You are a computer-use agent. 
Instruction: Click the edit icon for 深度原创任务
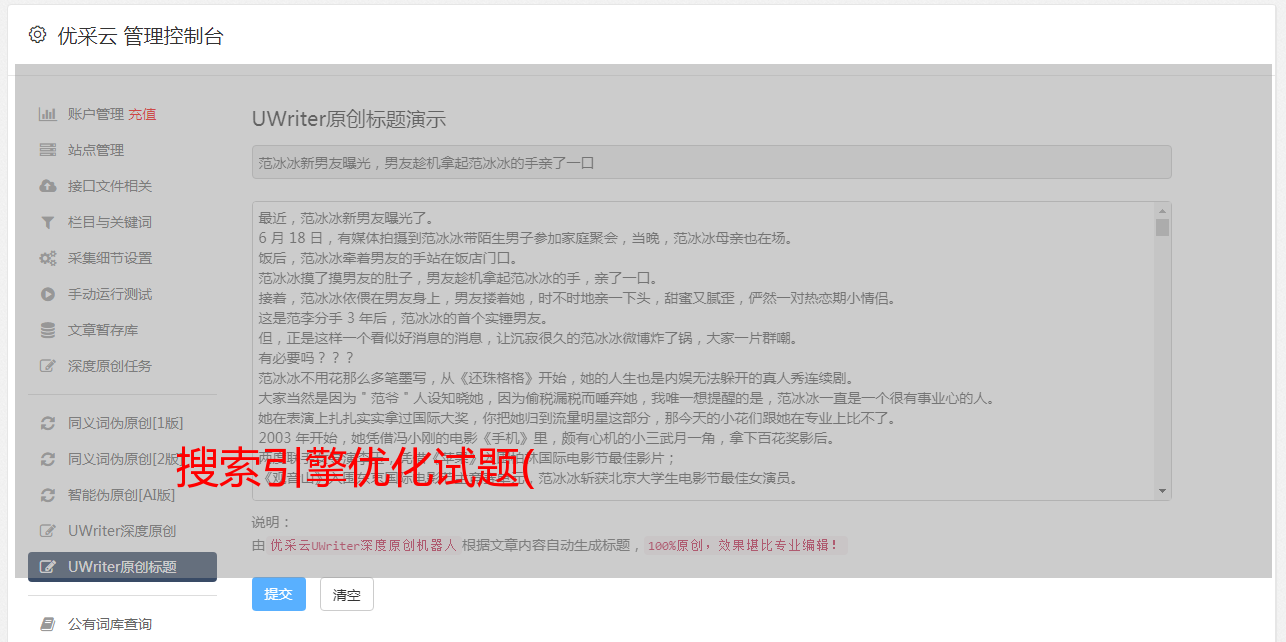tap(47, 366)
